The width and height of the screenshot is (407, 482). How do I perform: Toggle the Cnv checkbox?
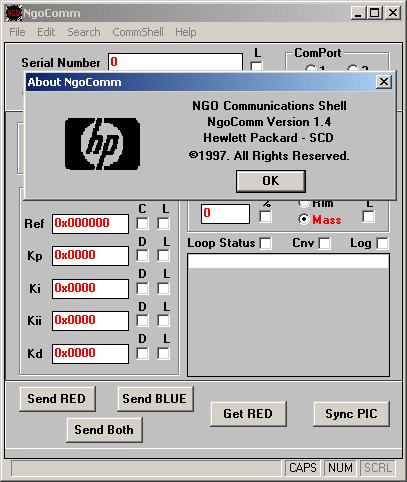(324, 243)
